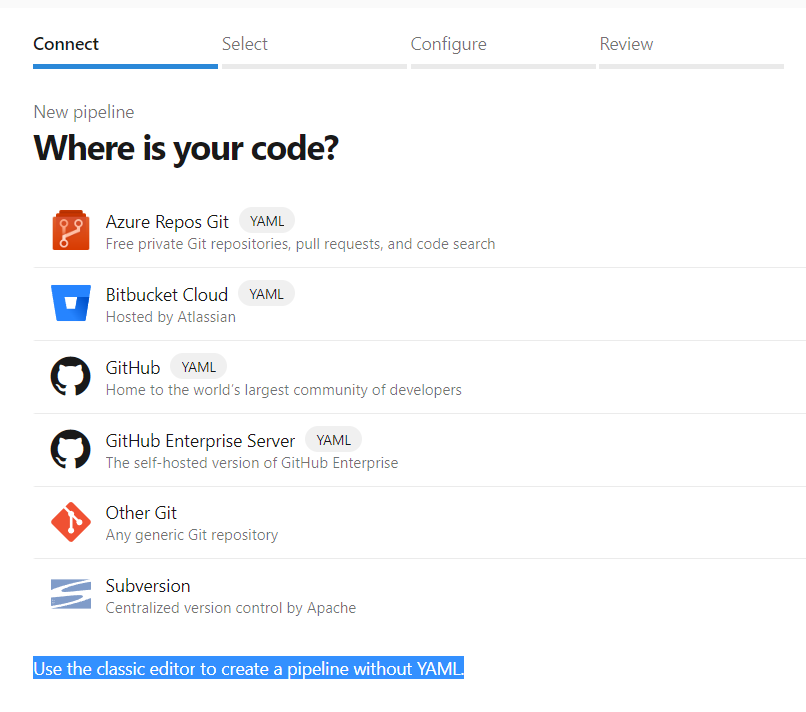The image size is (806, 712).
Task: Click the GitHub octocat icon
Action: click(71, 376)
